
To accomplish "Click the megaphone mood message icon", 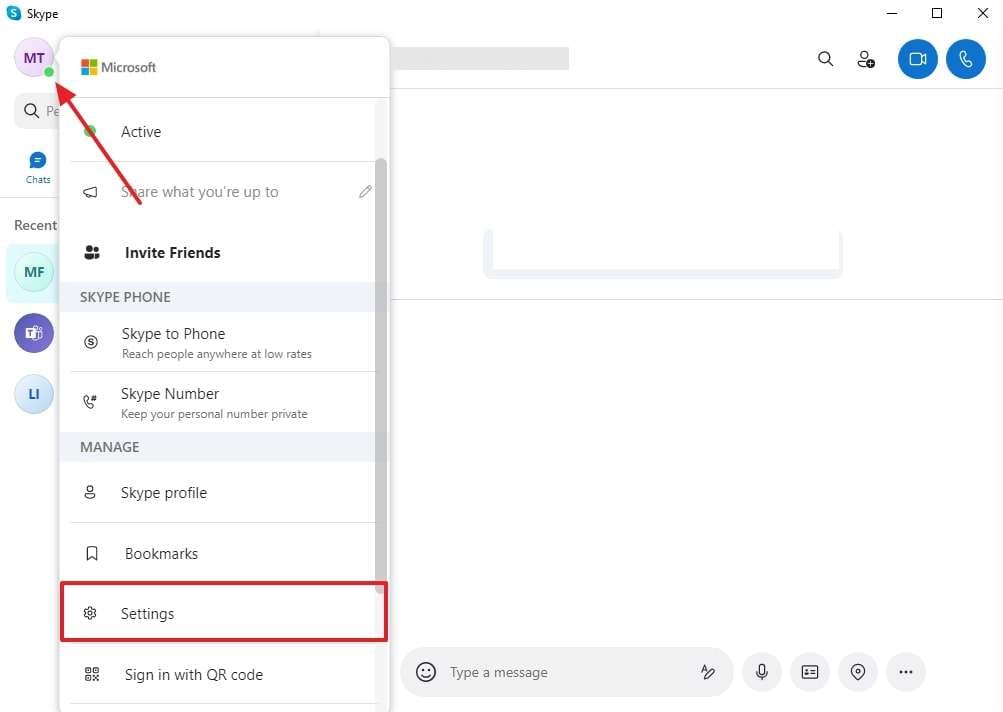I will click(90, 192).
